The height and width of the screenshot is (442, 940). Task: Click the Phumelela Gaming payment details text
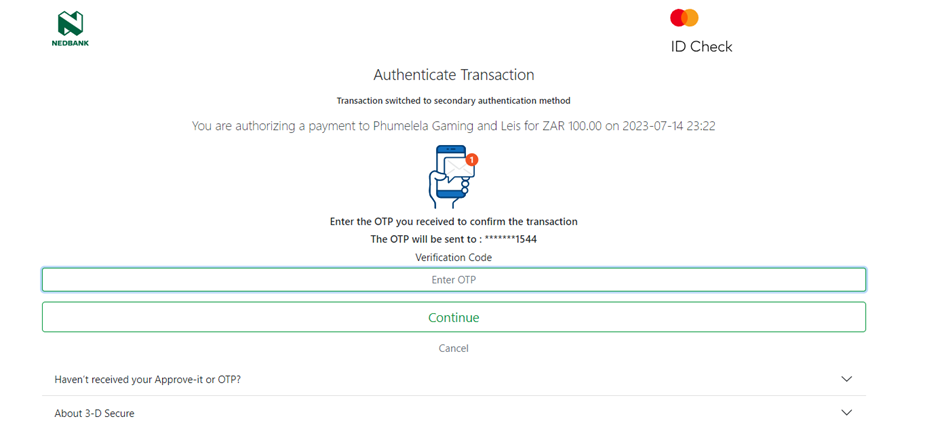[x=454, y=127]
